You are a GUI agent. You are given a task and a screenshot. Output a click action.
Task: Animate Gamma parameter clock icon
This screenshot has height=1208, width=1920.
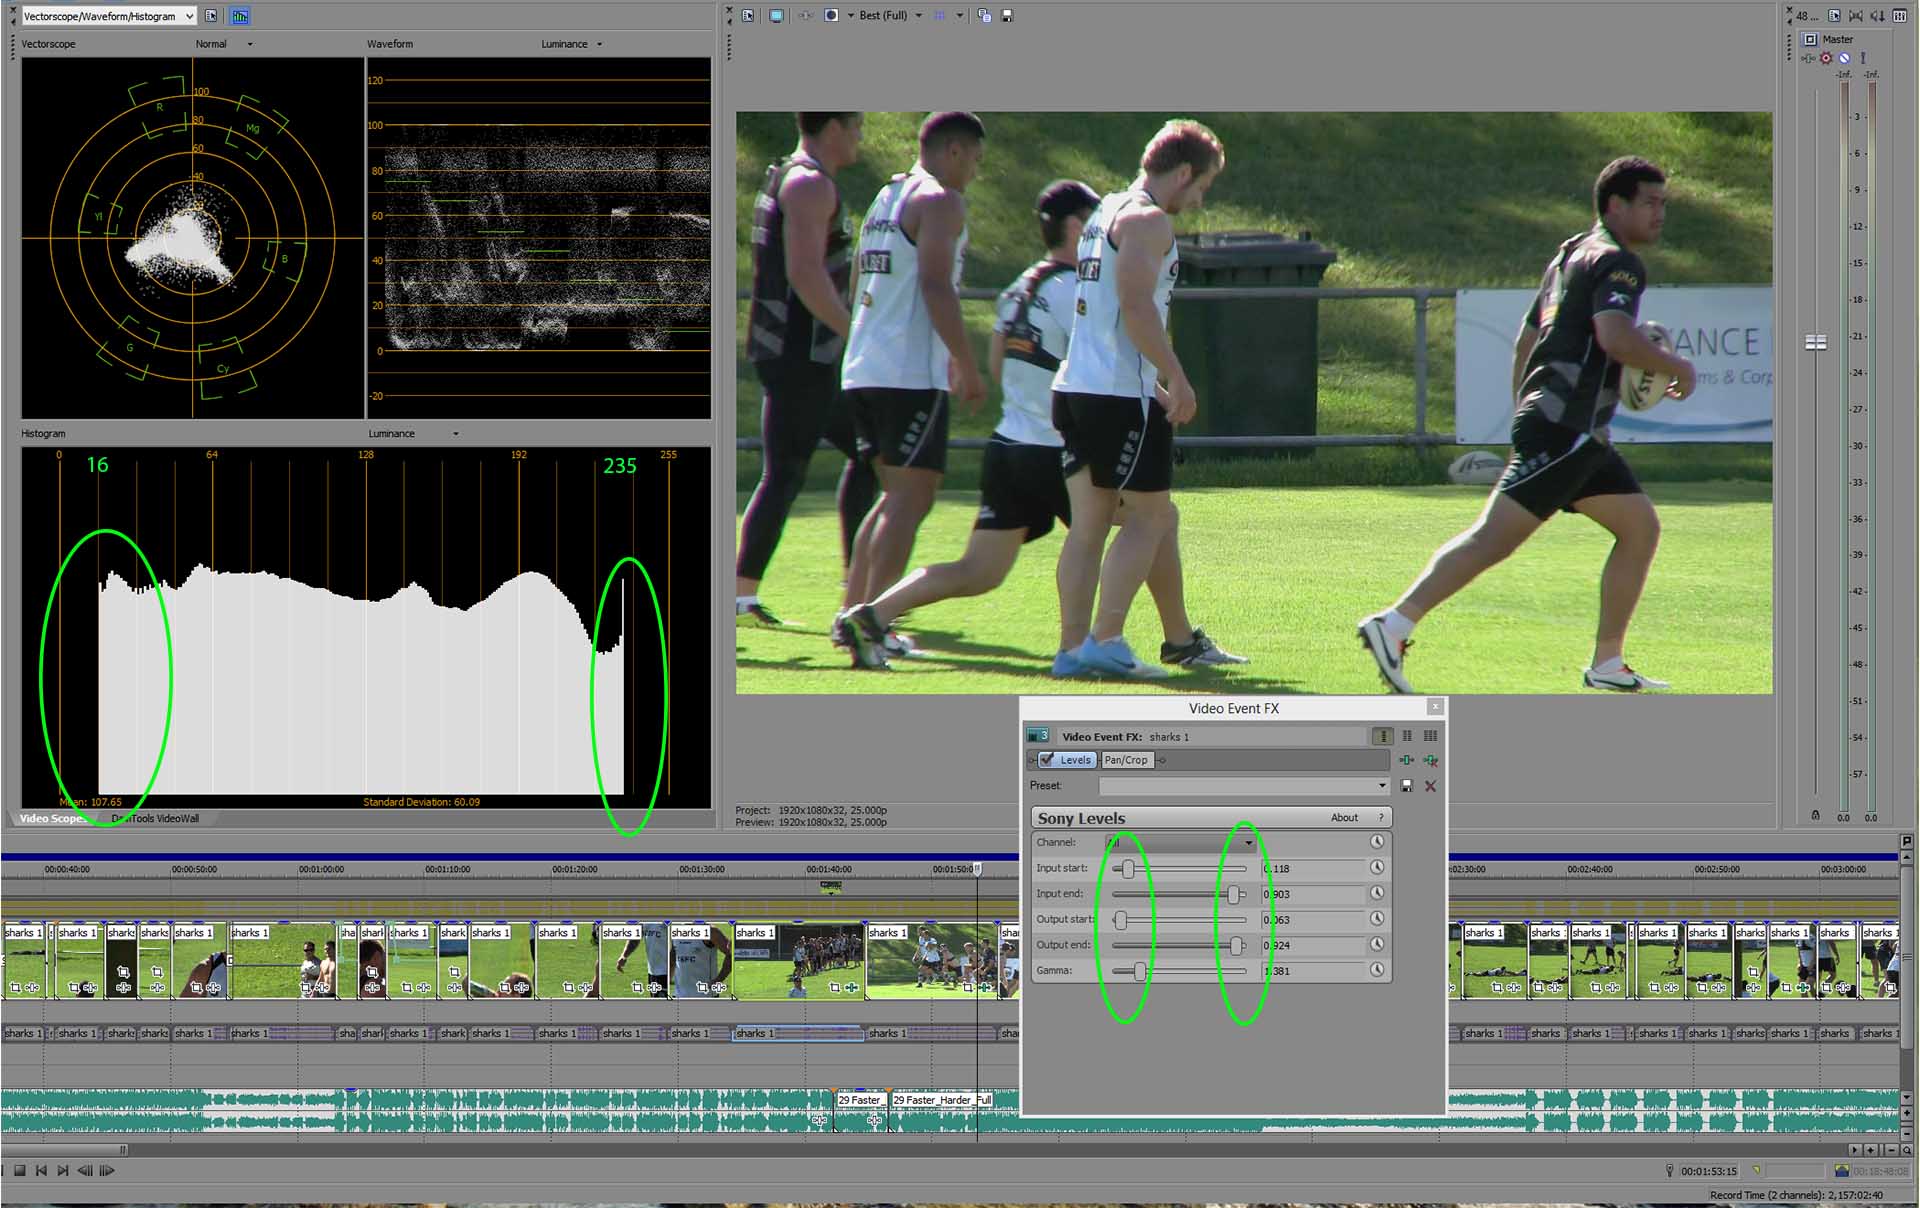point(1377,970)
